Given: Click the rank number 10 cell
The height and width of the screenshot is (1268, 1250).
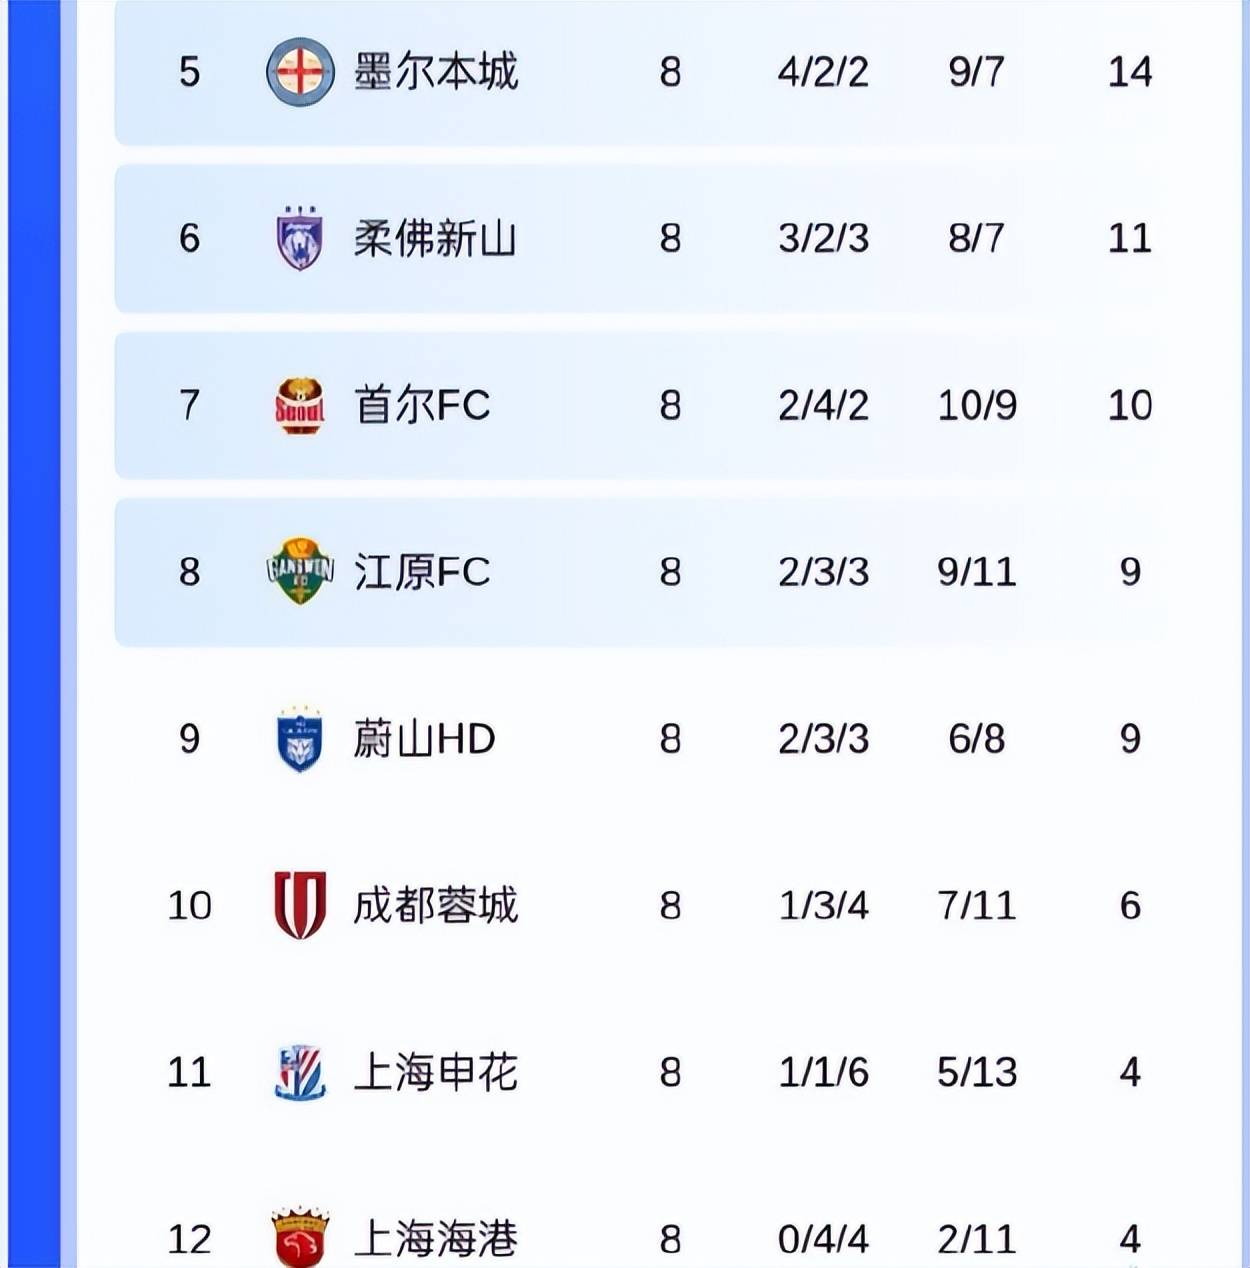Looking at the screenshot, I should coord(189,905).
